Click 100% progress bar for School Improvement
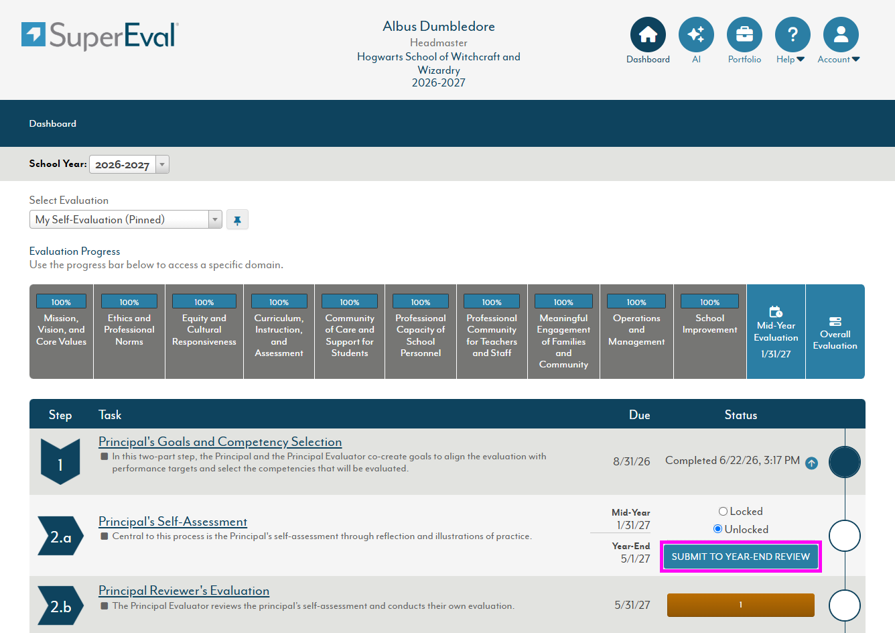This screenshot has width=895, height=633. [x=710, y=302]
